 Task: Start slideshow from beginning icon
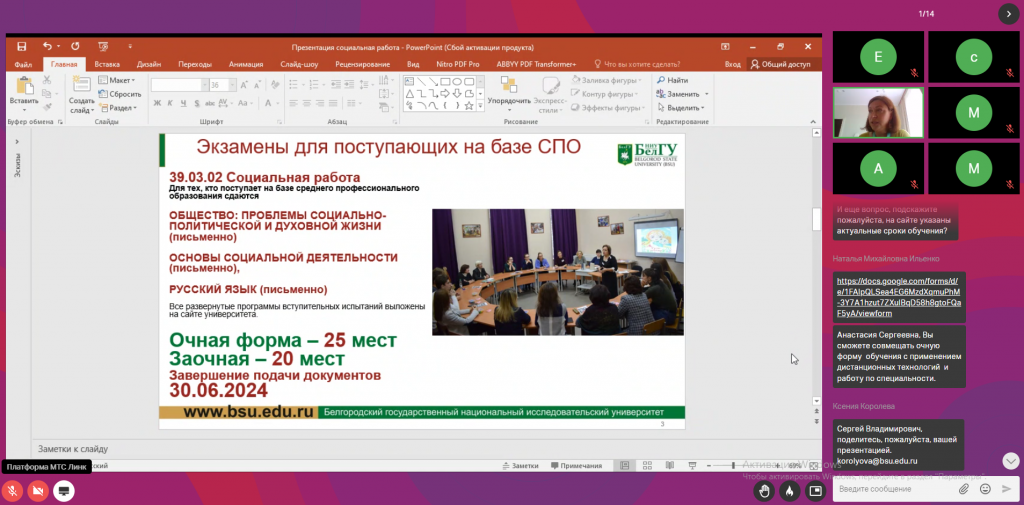[x=103, y=46]
